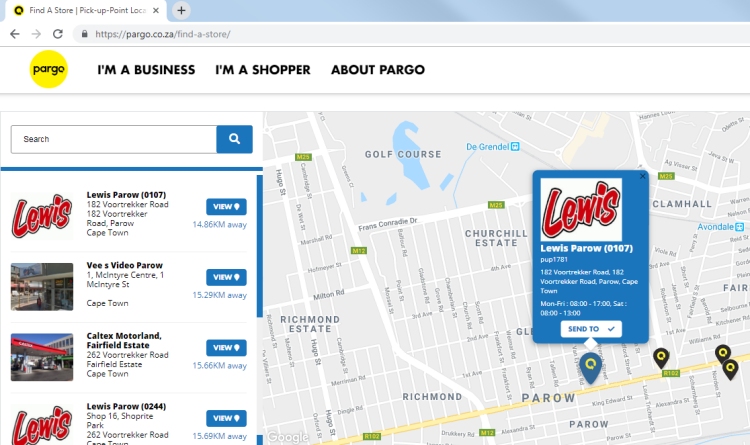Open the ABOUT PARGO menu
Viewport: 750px width, 445px height.
[x=378, y=70]
